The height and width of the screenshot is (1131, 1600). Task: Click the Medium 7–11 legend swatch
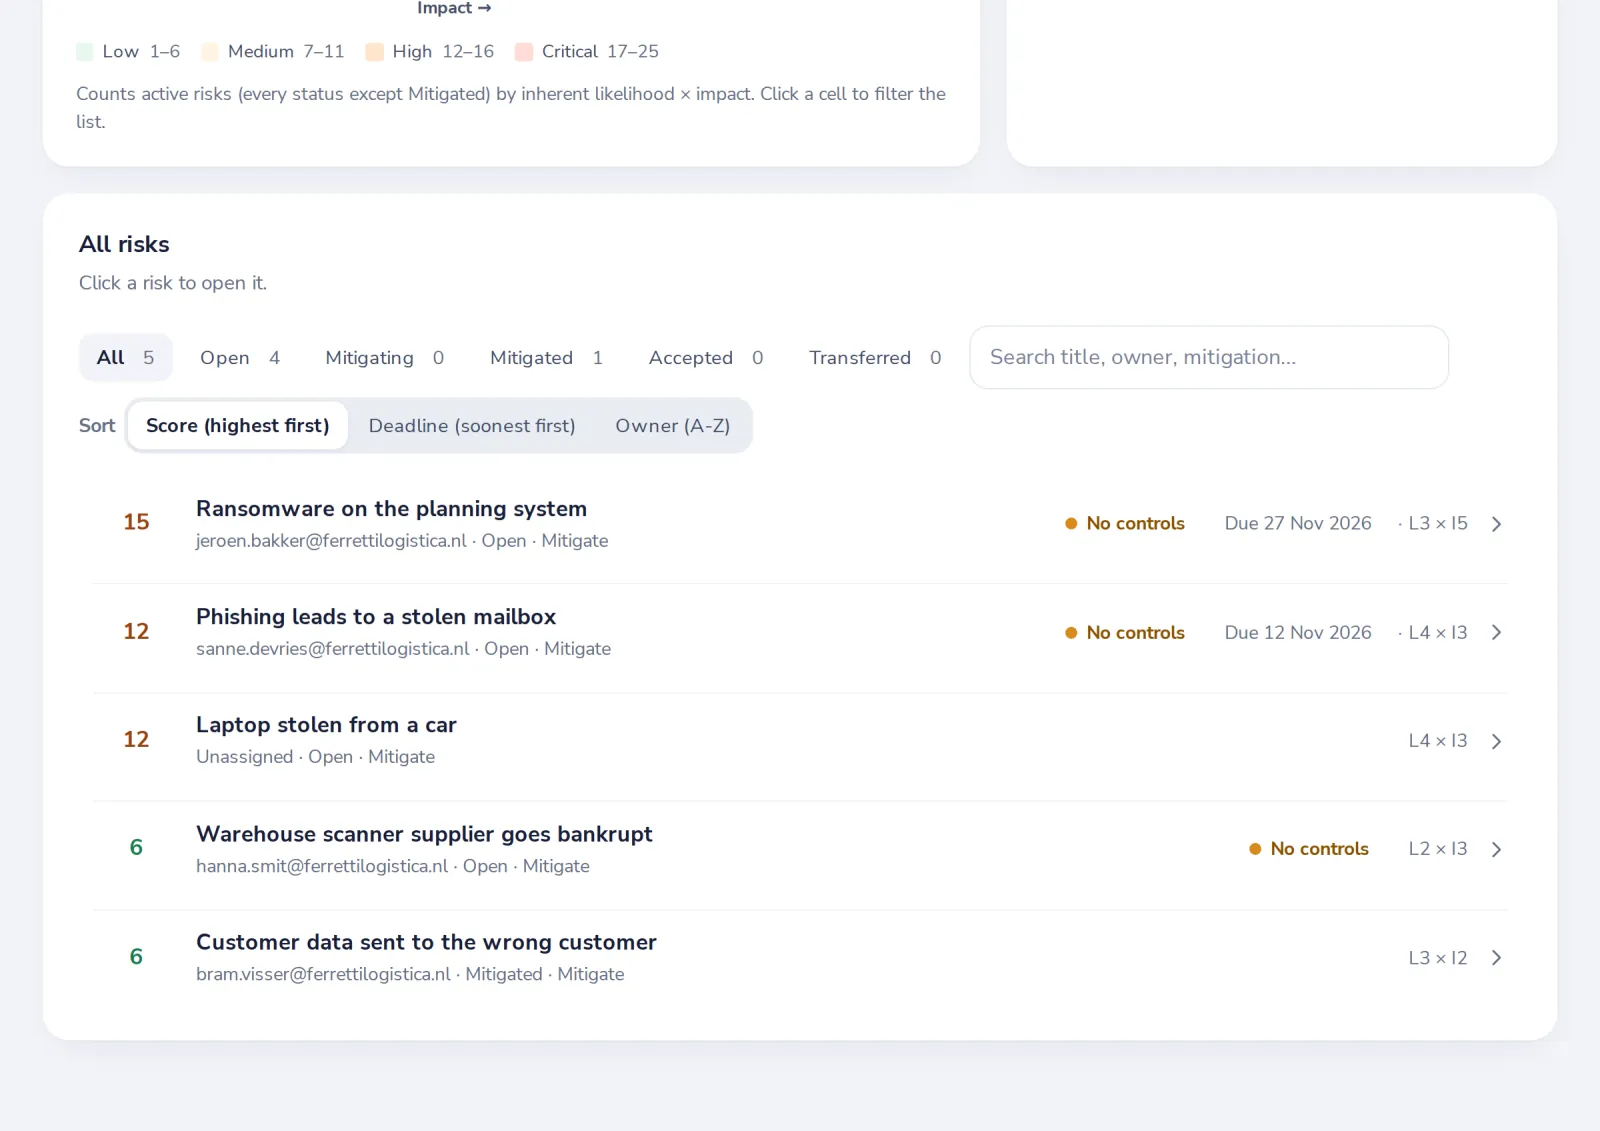coord(210,52)
